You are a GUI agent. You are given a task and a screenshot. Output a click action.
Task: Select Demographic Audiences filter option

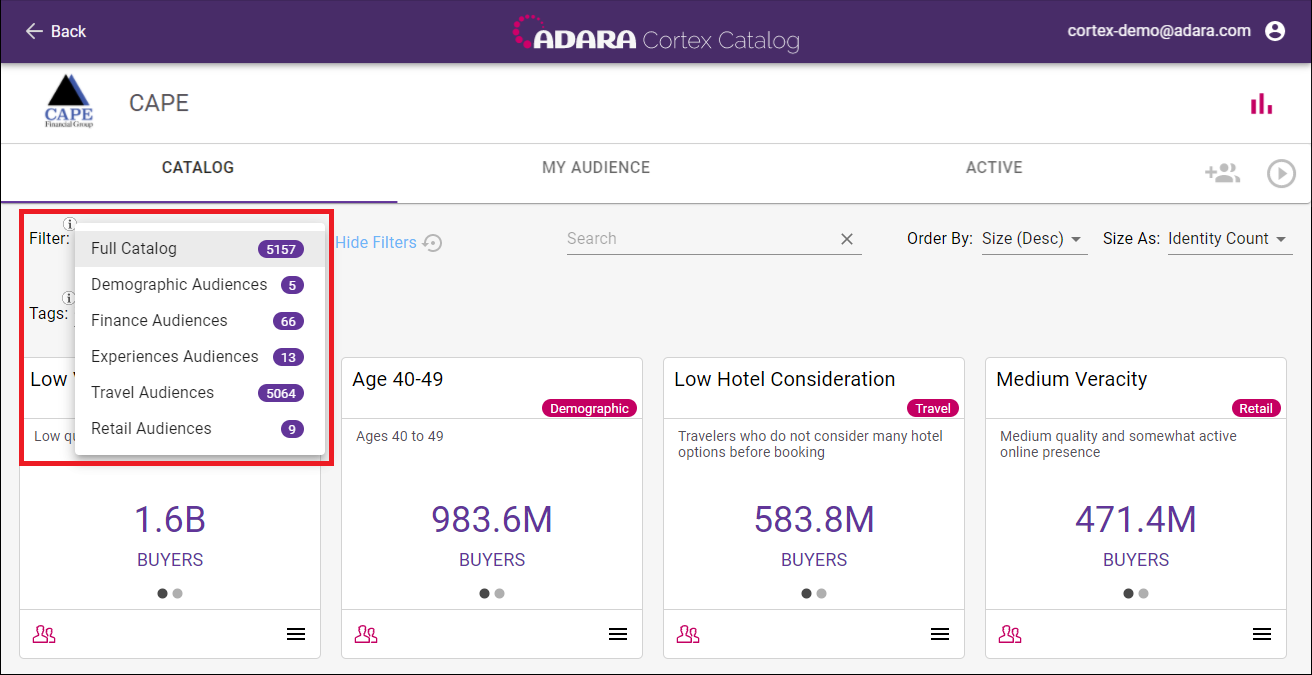click(200, 285)
